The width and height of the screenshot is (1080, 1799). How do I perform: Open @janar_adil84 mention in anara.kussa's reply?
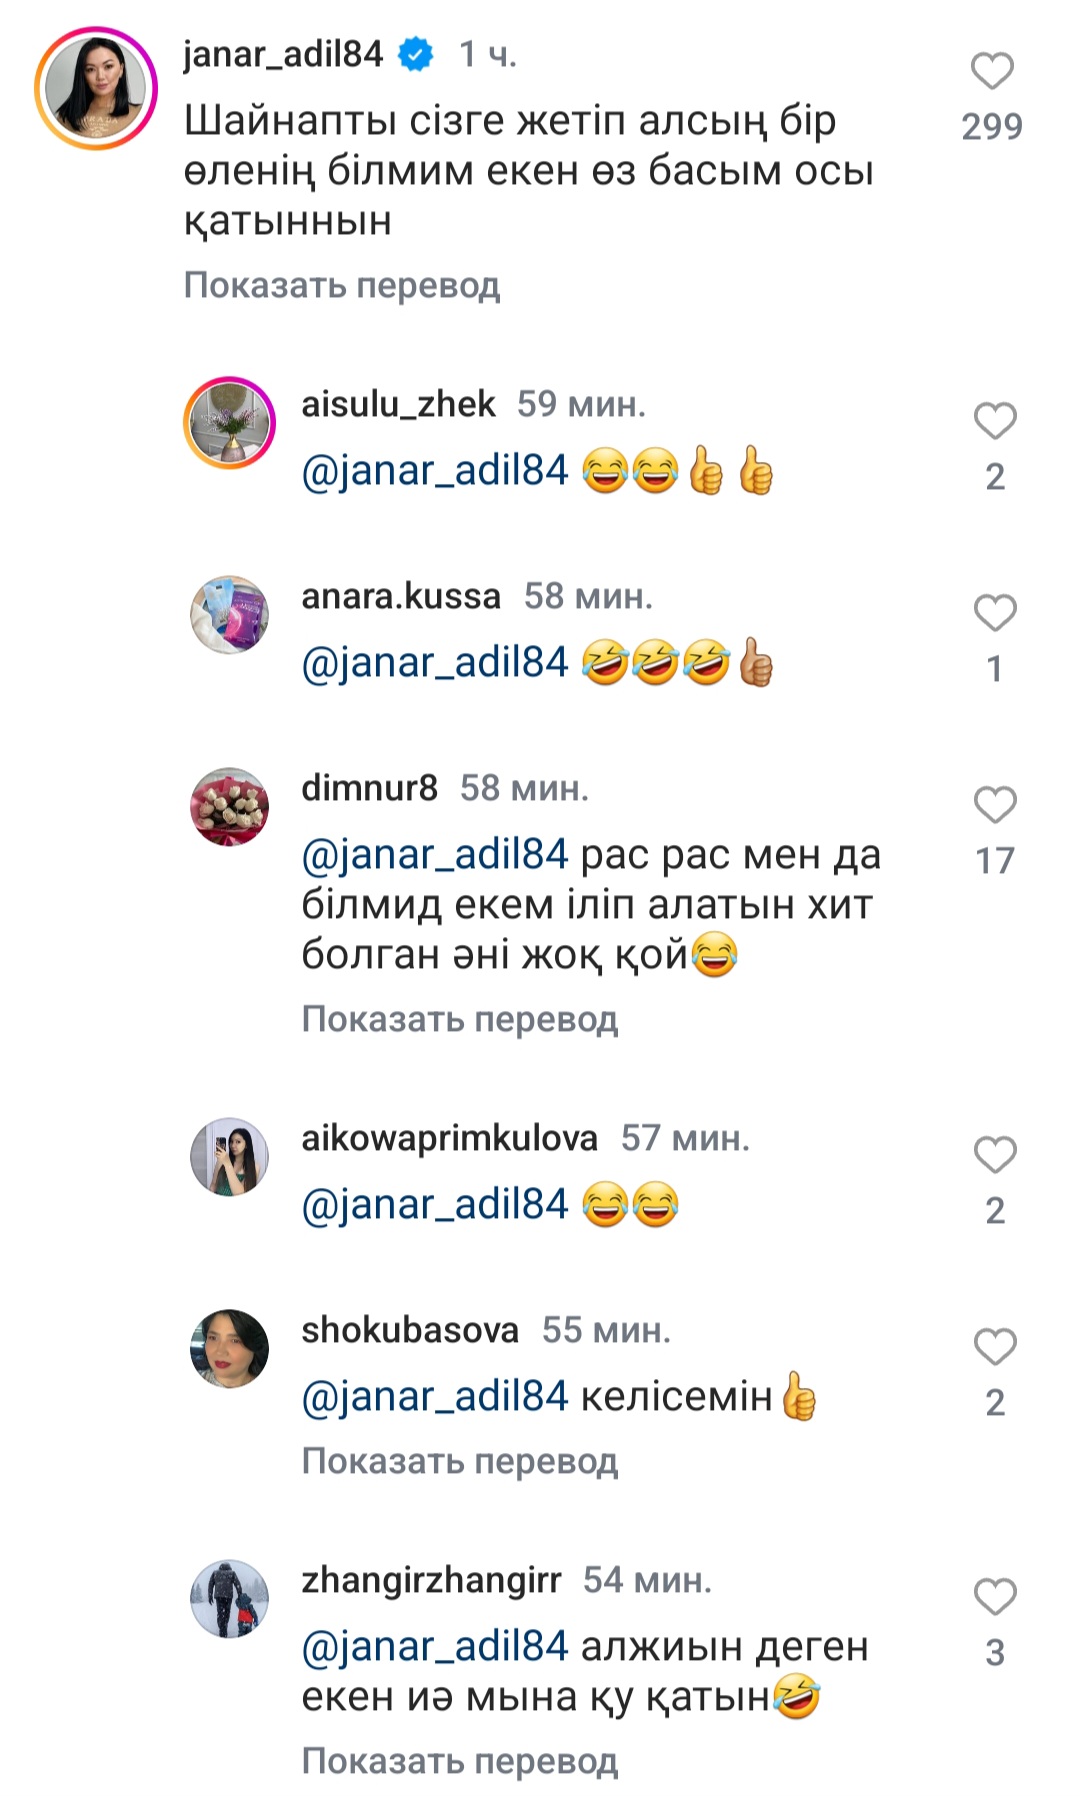pyautogui.click(x=435, y=663)
